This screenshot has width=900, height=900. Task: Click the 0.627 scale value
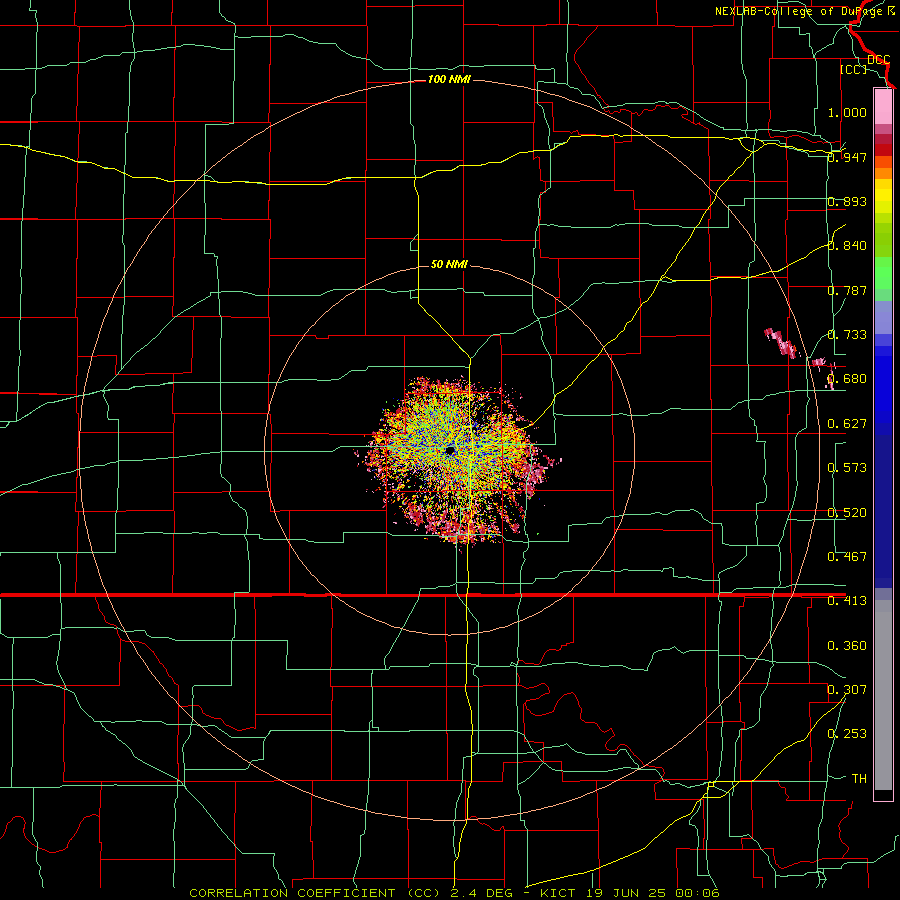(847, 424)
